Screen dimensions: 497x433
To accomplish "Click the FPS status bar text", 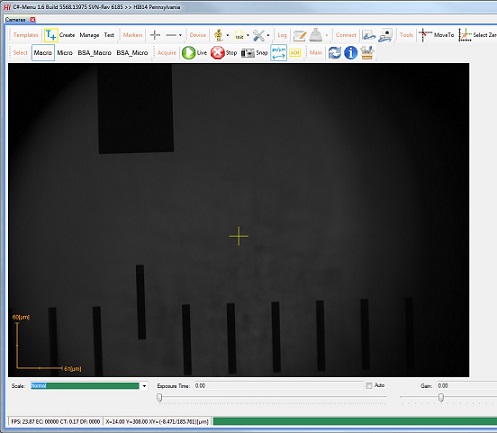I will click(56, 422).
